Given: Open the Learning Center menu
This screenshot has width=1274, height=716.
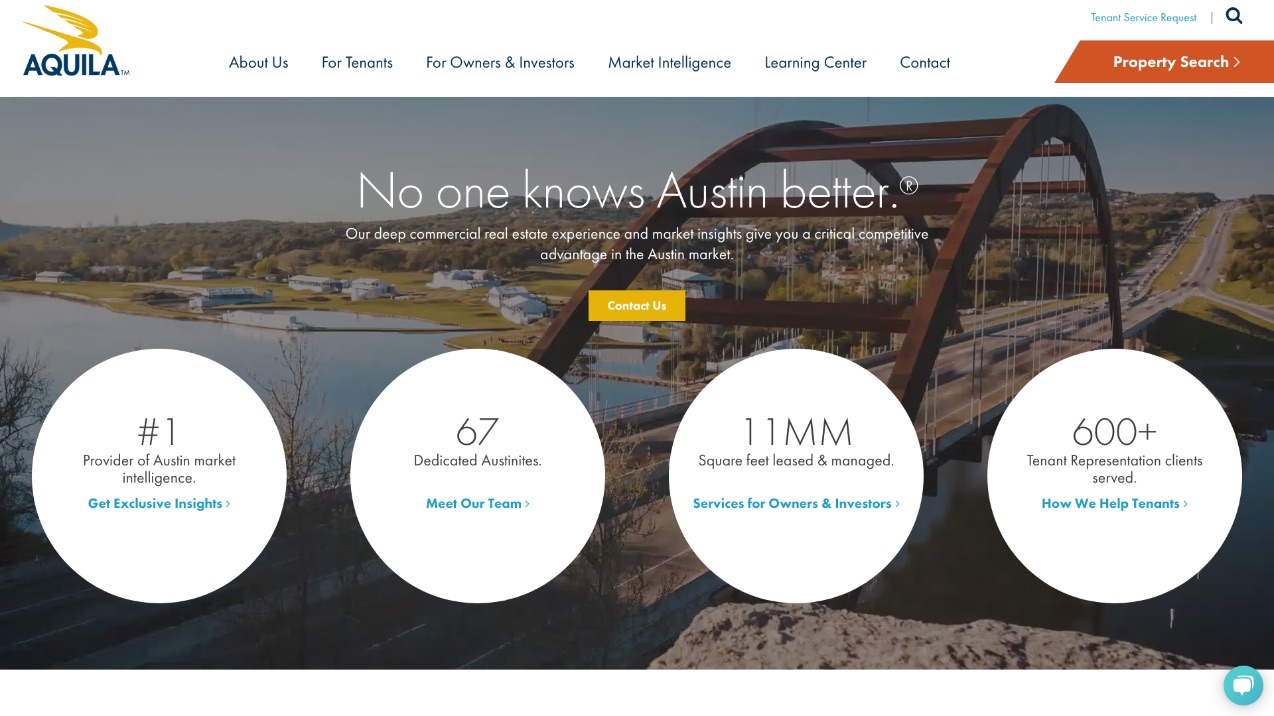Looking at the screenshot, I should click(815, 63).
